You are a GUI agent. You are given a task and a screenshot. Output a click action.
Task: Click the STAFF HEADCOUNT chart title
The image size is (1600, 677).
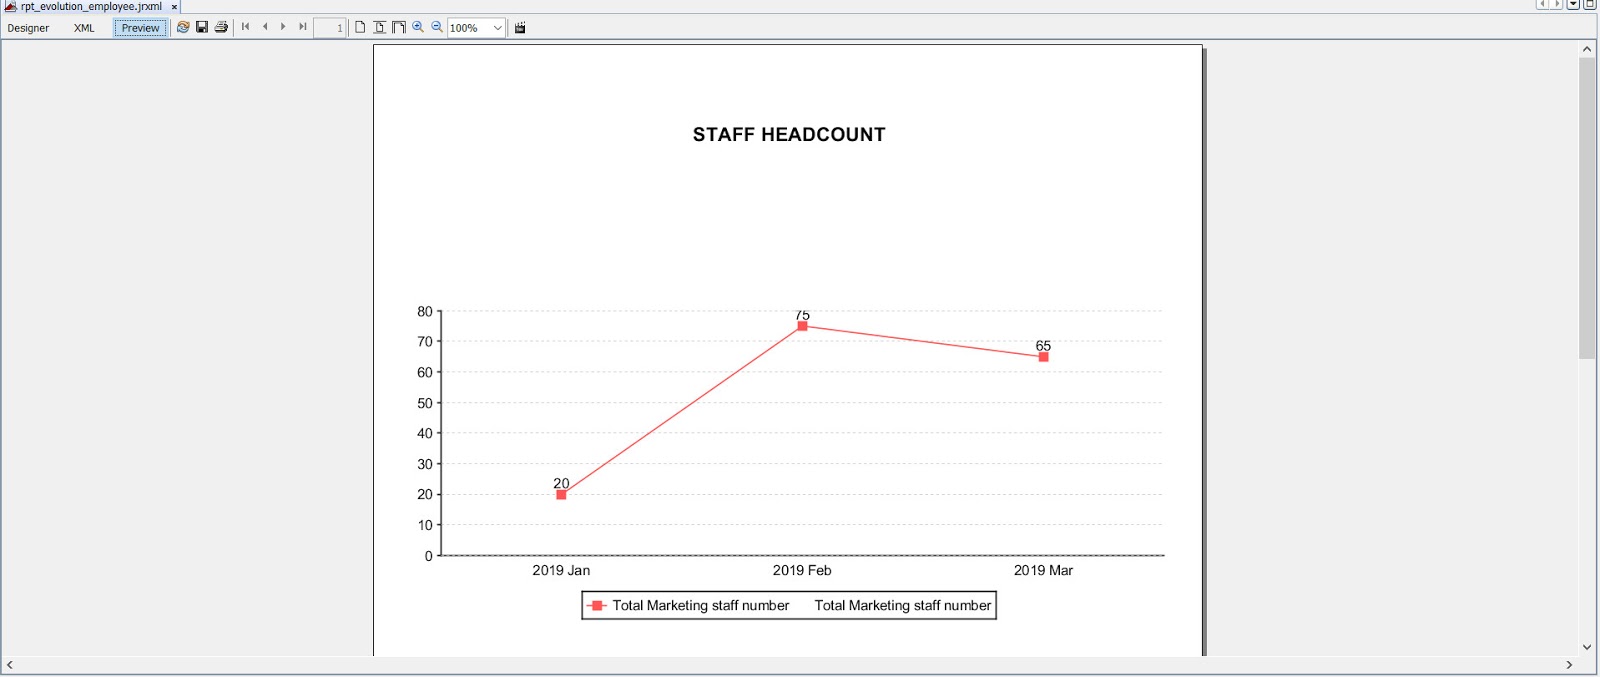[789, 135]
